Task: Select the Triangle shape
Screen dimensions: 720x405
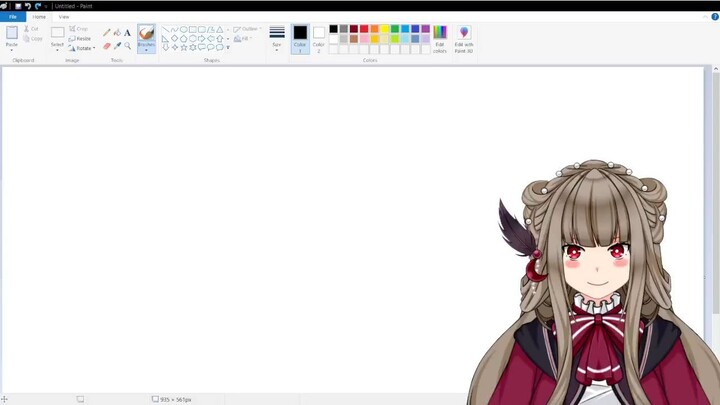Action: pyautogui.click(x=220, y=29)
